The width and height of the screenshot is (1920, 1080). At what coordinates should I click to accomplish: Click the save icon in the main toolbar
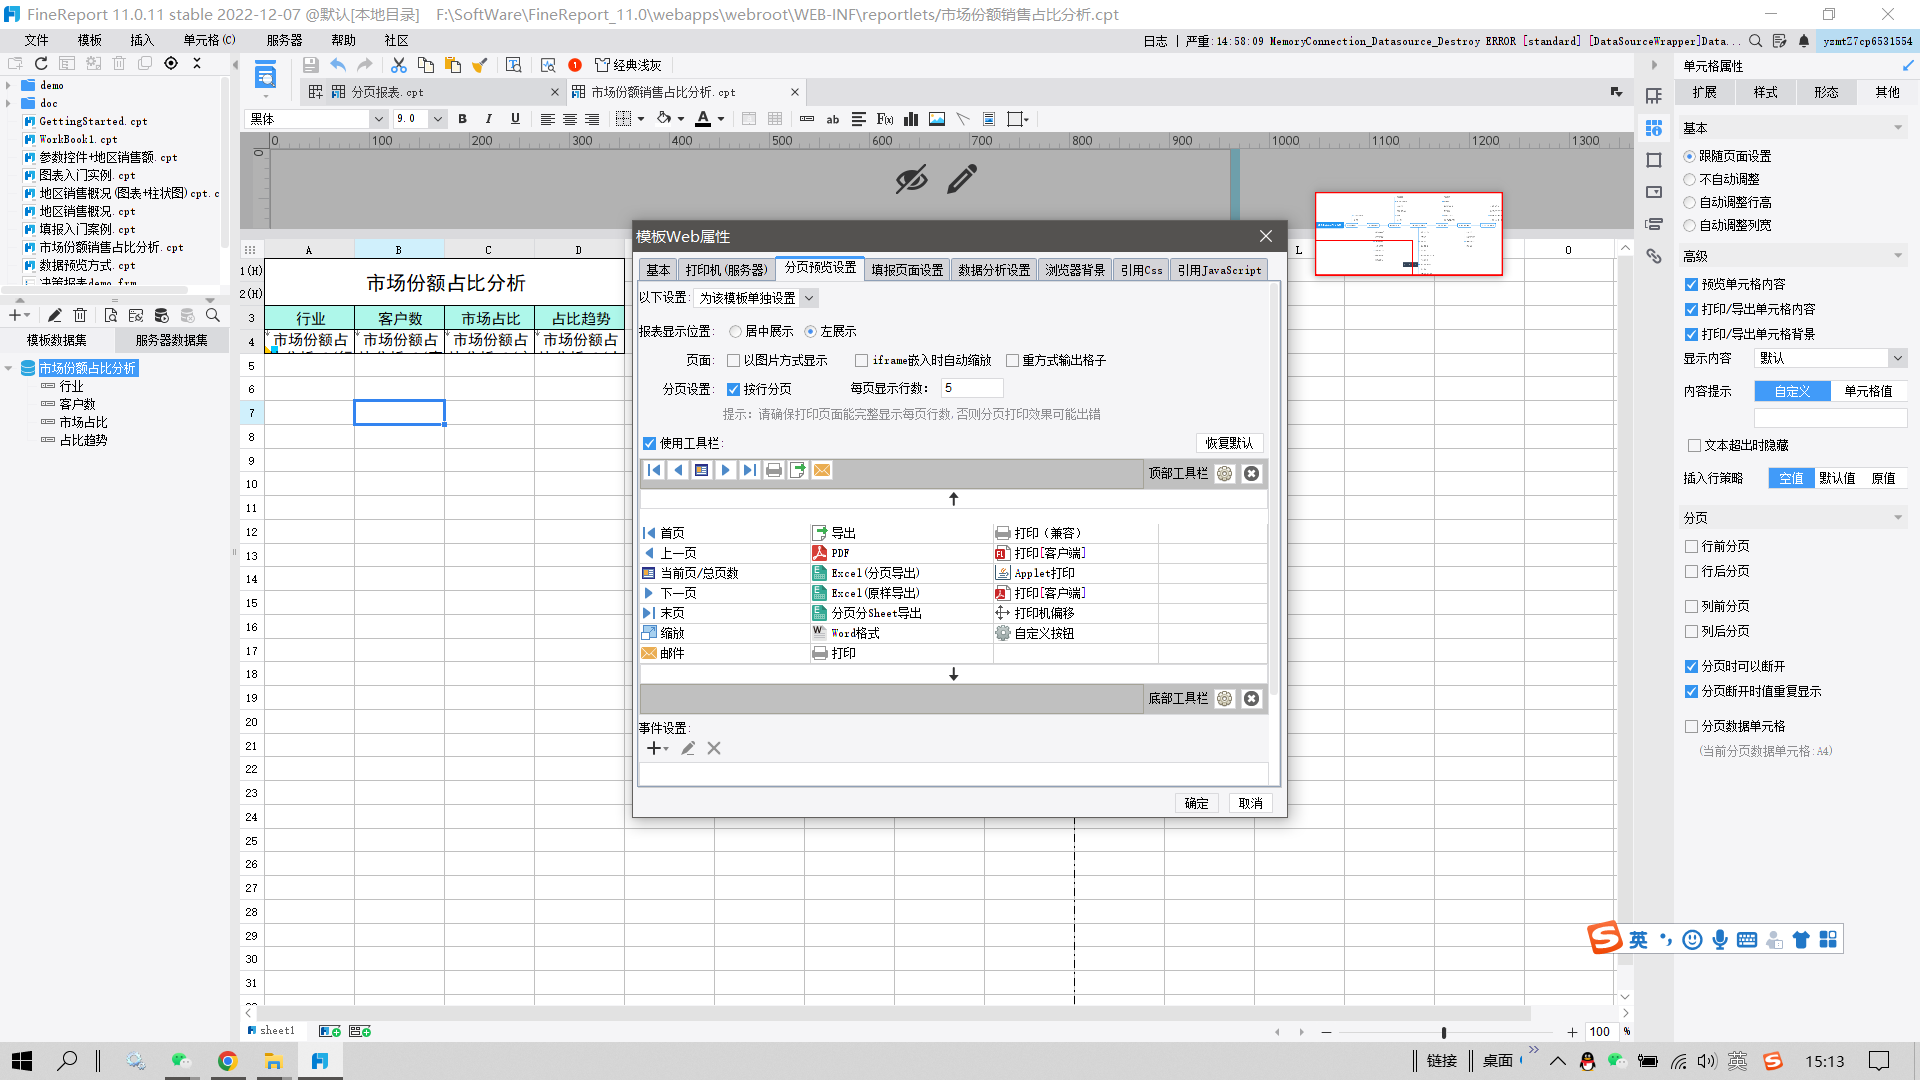(x=310, y=65)
